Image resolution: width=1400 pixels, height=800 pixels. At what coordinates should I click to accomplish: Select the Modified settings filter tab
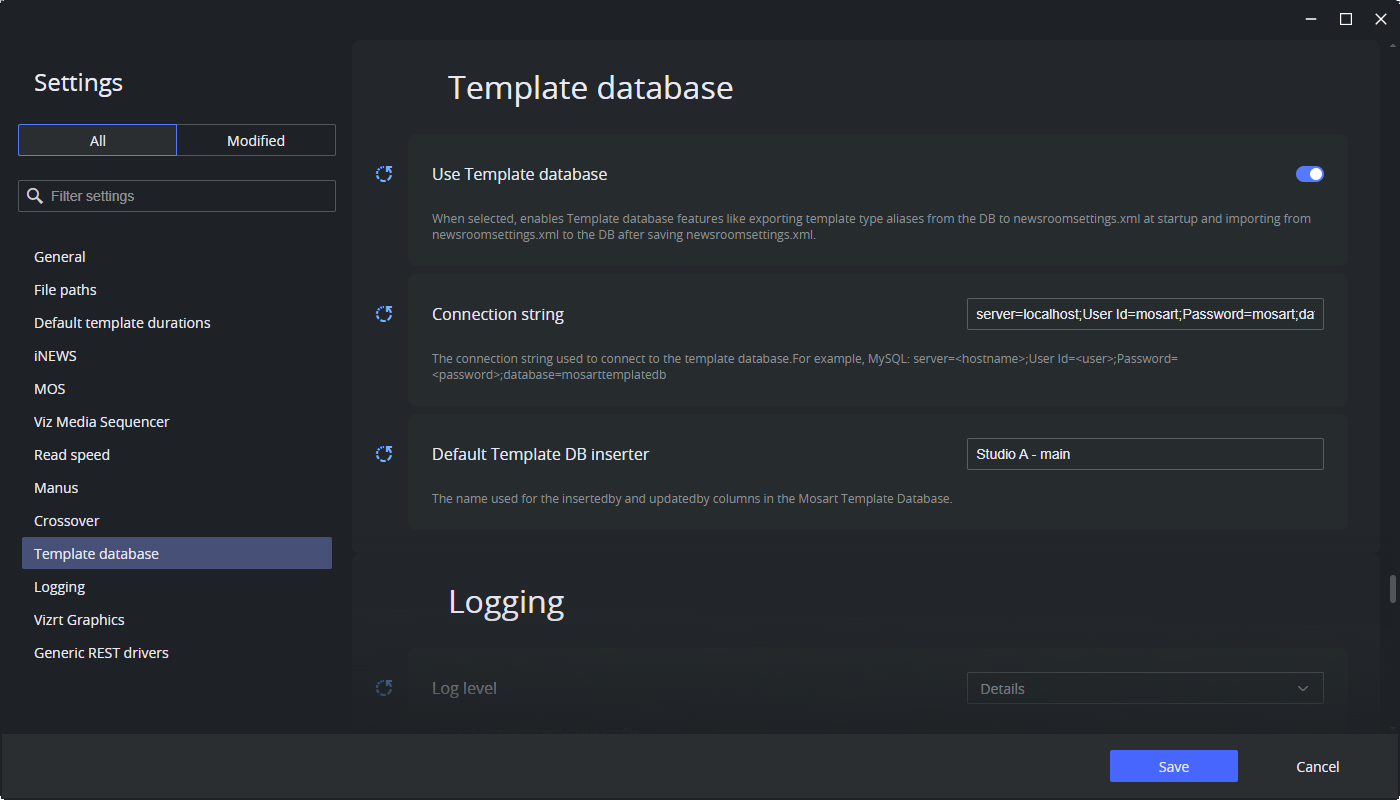[256, 140]
